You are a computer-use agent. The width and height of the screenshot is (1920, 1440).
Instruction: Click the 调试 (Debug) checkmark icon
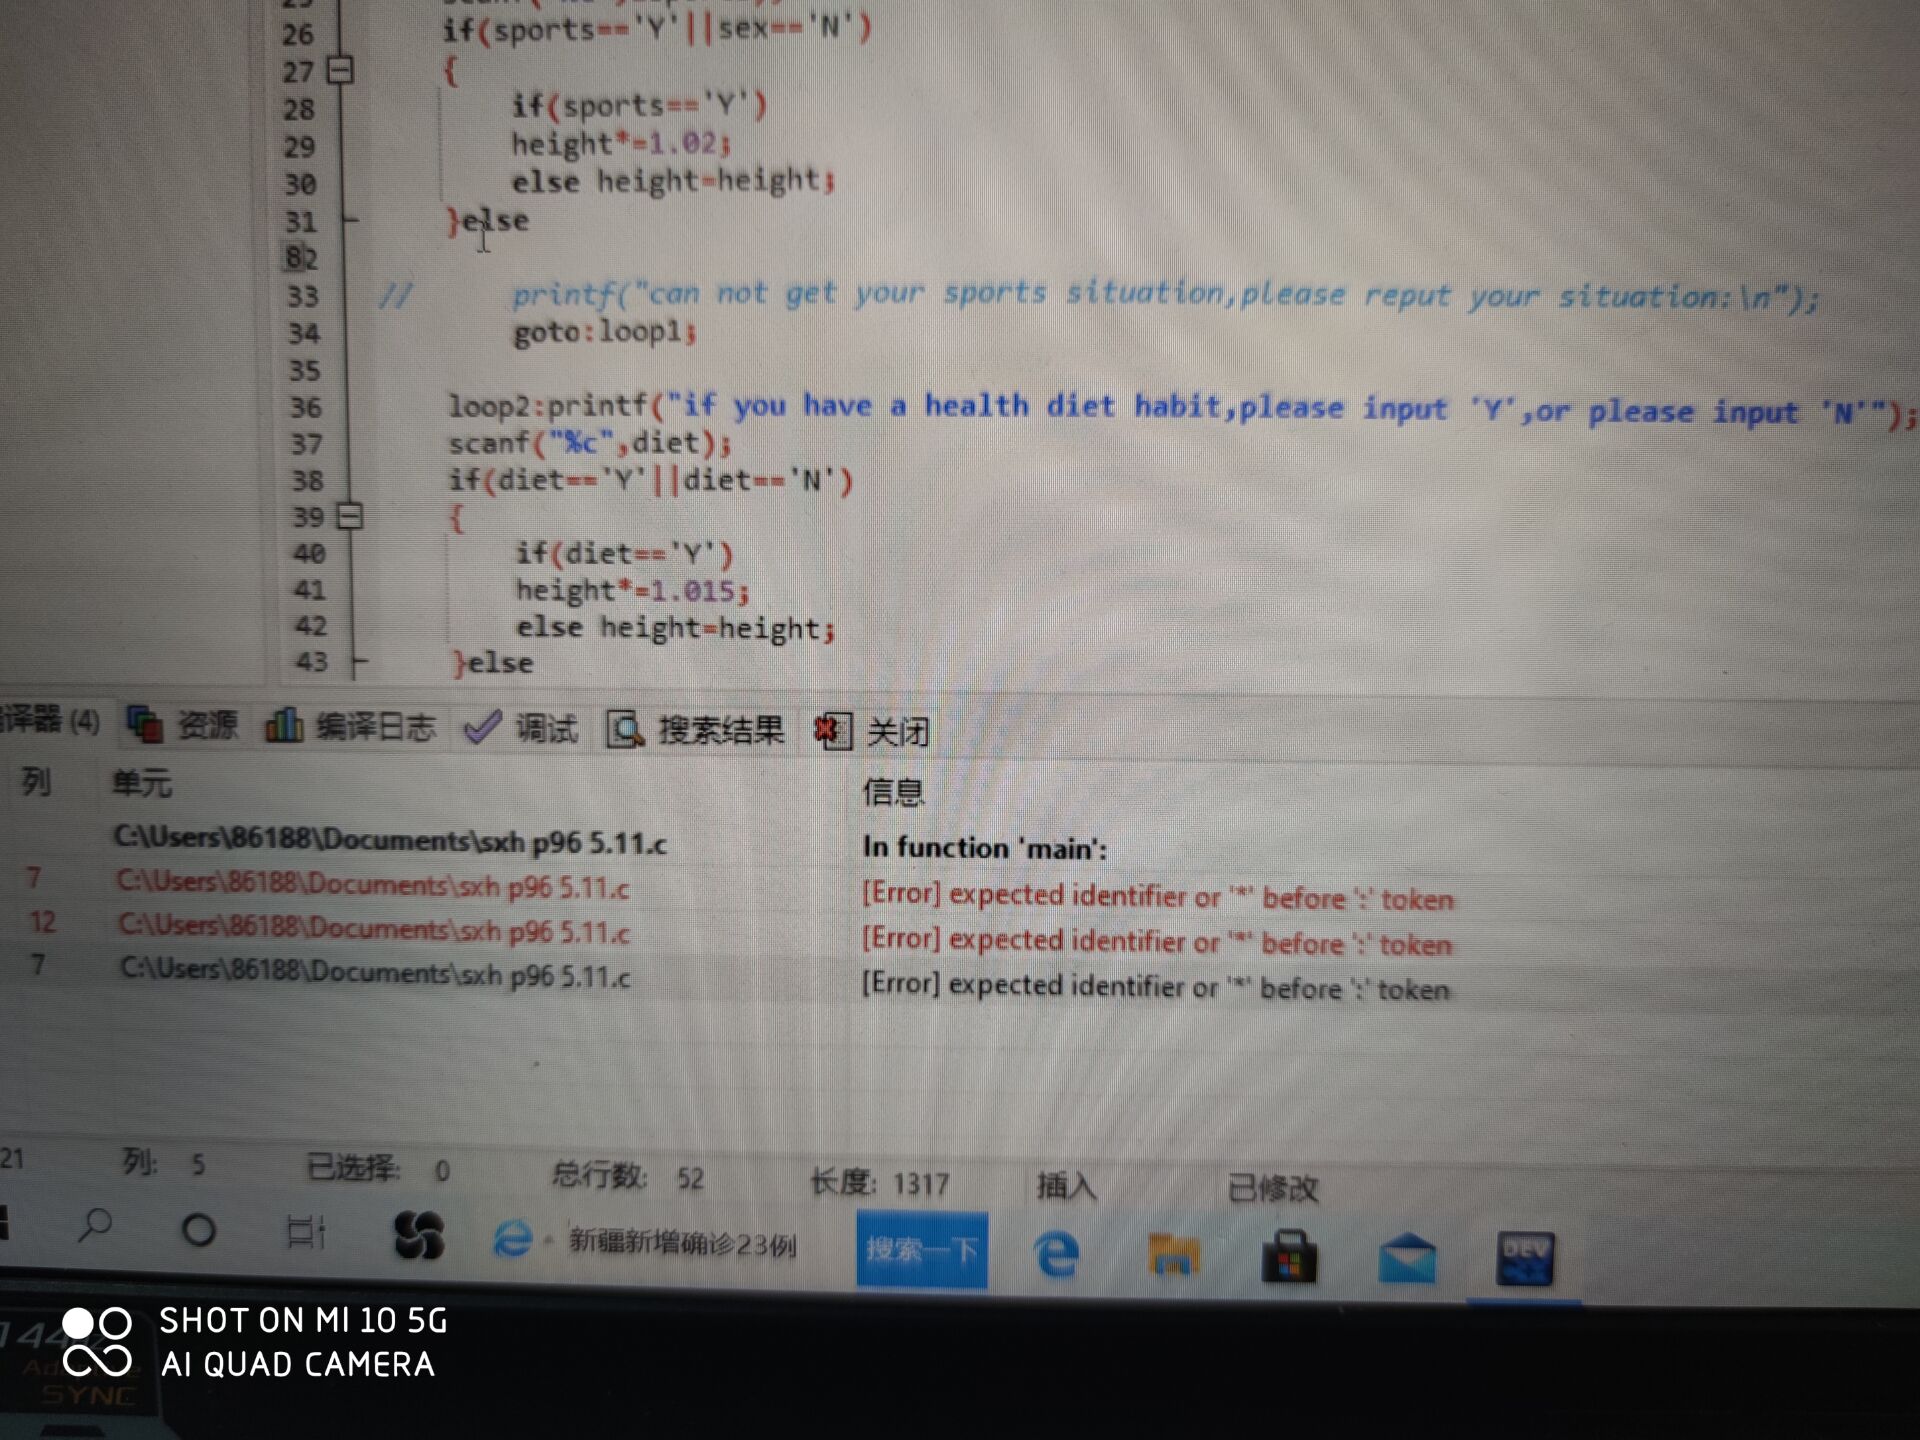click(482, 728)
